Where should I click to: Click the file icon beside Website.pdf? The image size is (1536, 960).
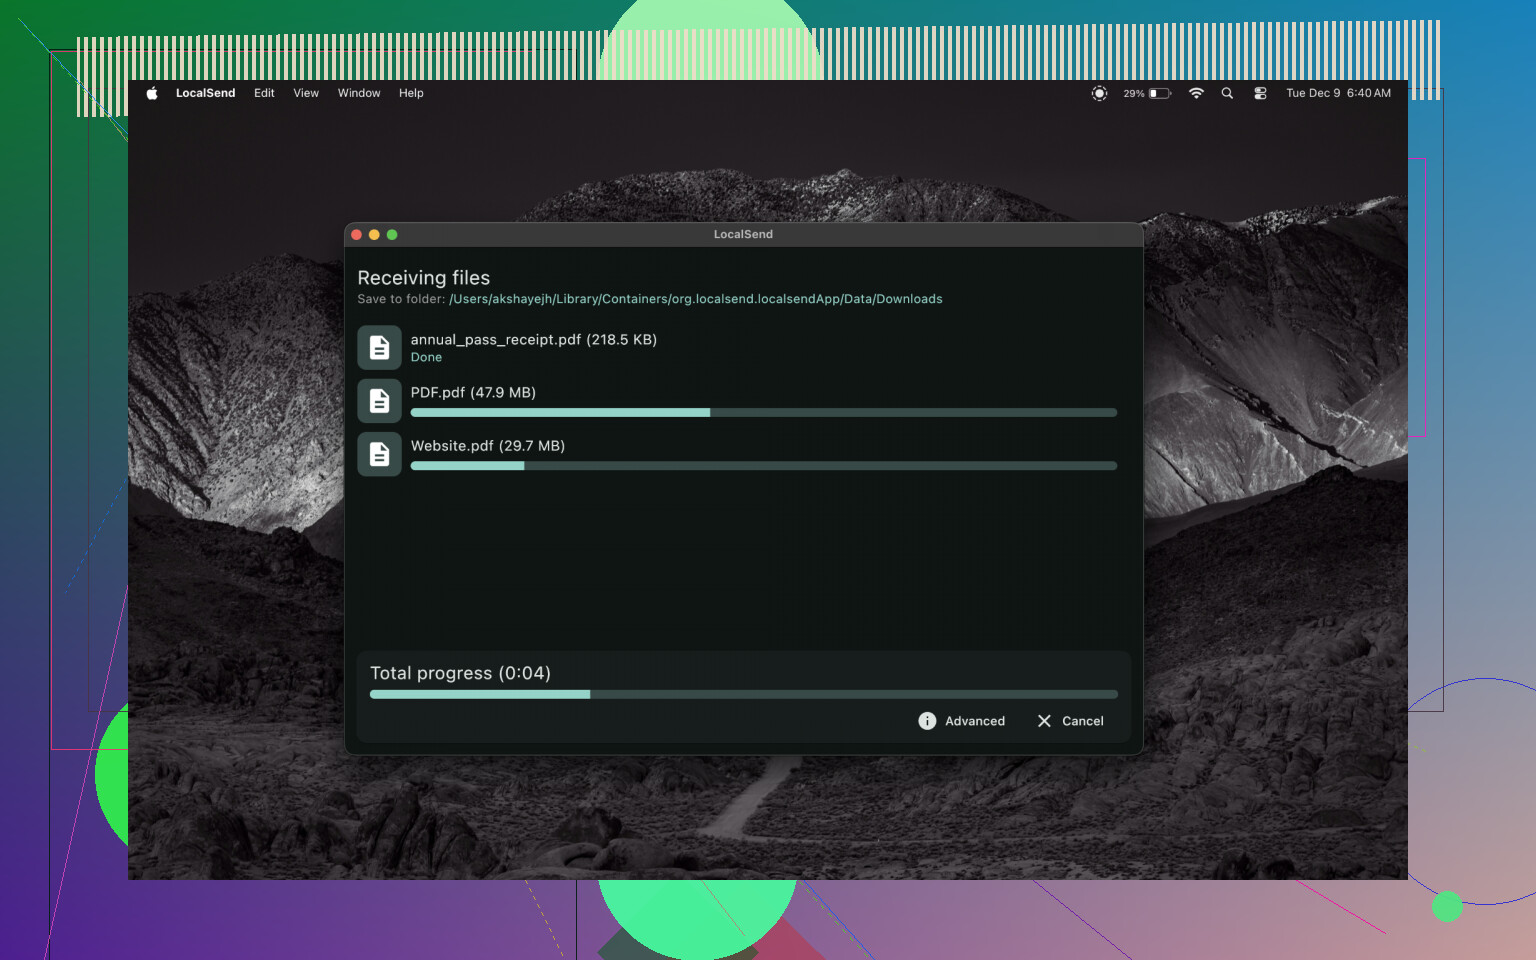(x=380, y=454)
